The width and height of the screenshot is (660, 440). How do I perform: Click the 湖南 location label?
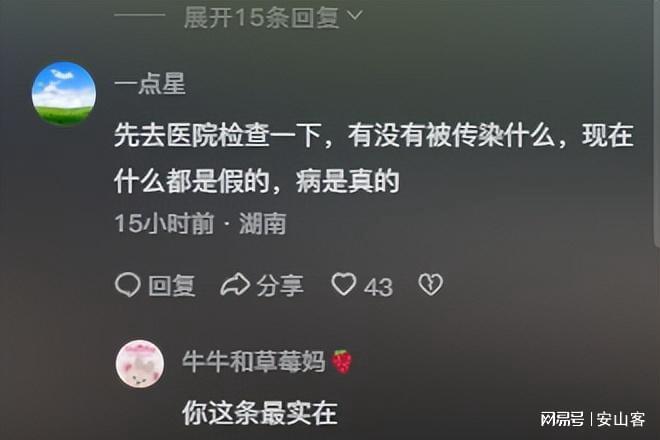(263, 224)
